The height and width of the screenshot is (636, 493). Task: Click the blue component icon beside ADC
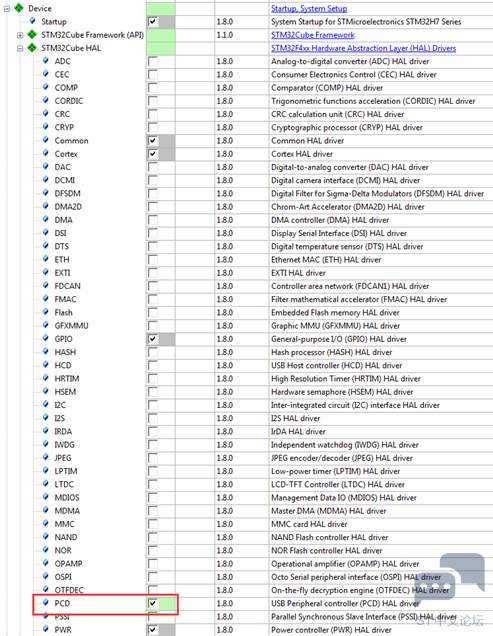[45, 60]
